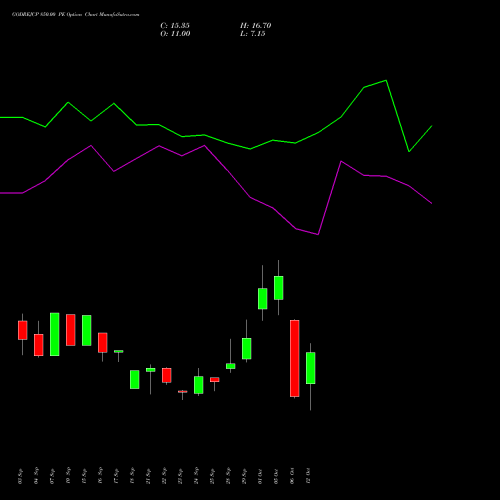Click the open value O: 11.00

[175, 34]
